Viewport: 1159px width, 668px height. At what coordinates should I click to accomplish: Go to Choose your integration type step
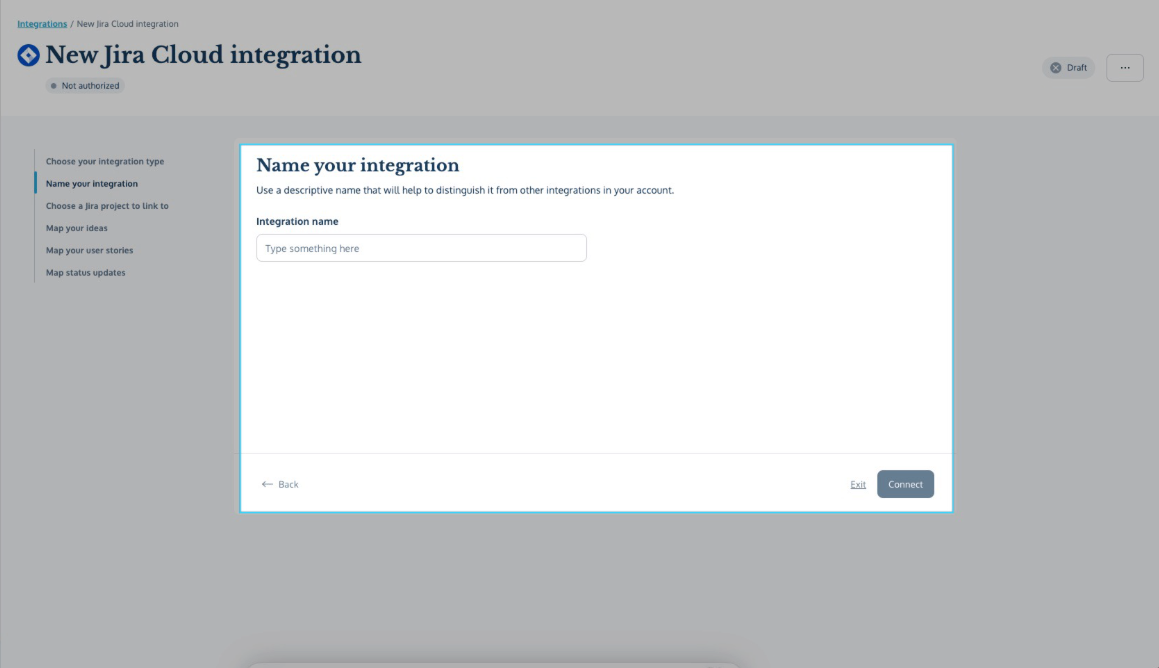[105, 161]
